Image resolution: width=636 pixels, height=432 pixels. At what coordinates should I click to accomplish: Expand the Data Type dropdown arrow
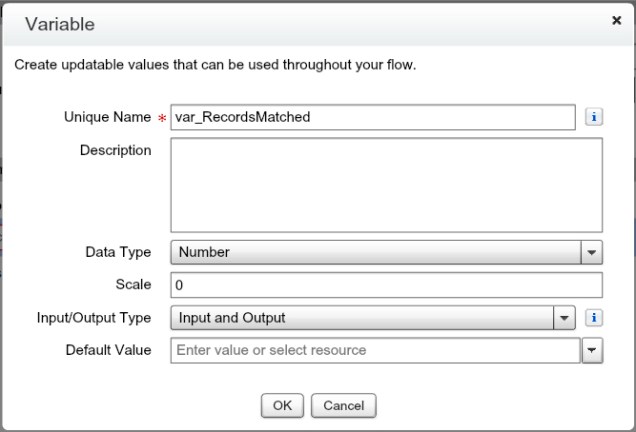[592, 253]
